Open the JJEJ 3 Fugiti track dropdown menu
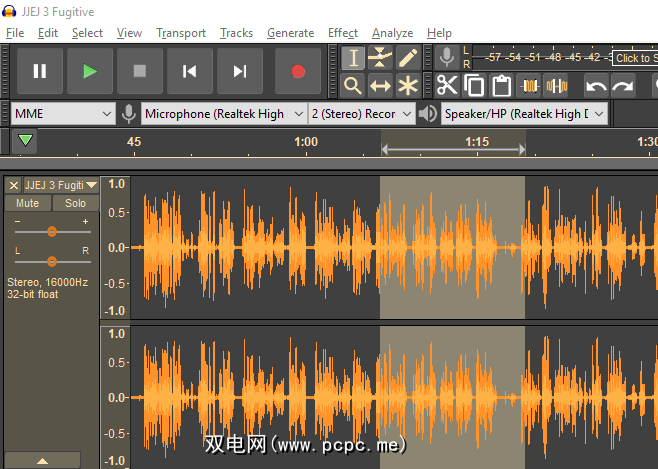The width and height of the screenshot is (658, 469). (61, 185)
